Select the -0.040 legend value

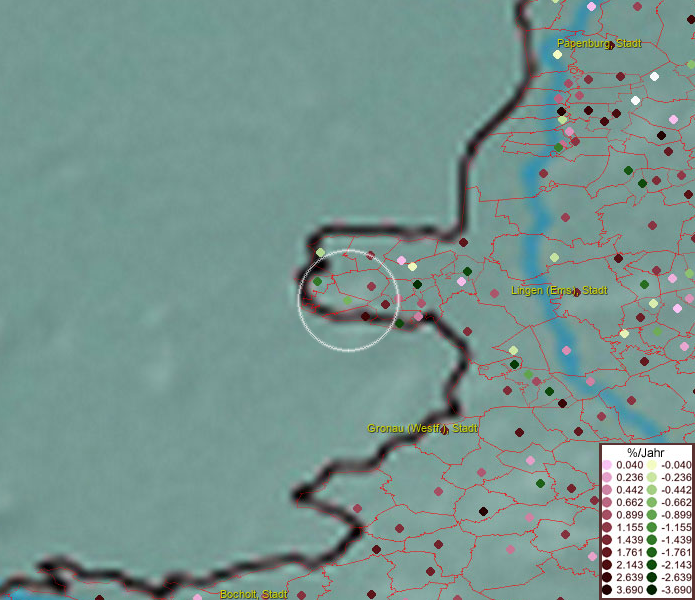tap(676, 465)
